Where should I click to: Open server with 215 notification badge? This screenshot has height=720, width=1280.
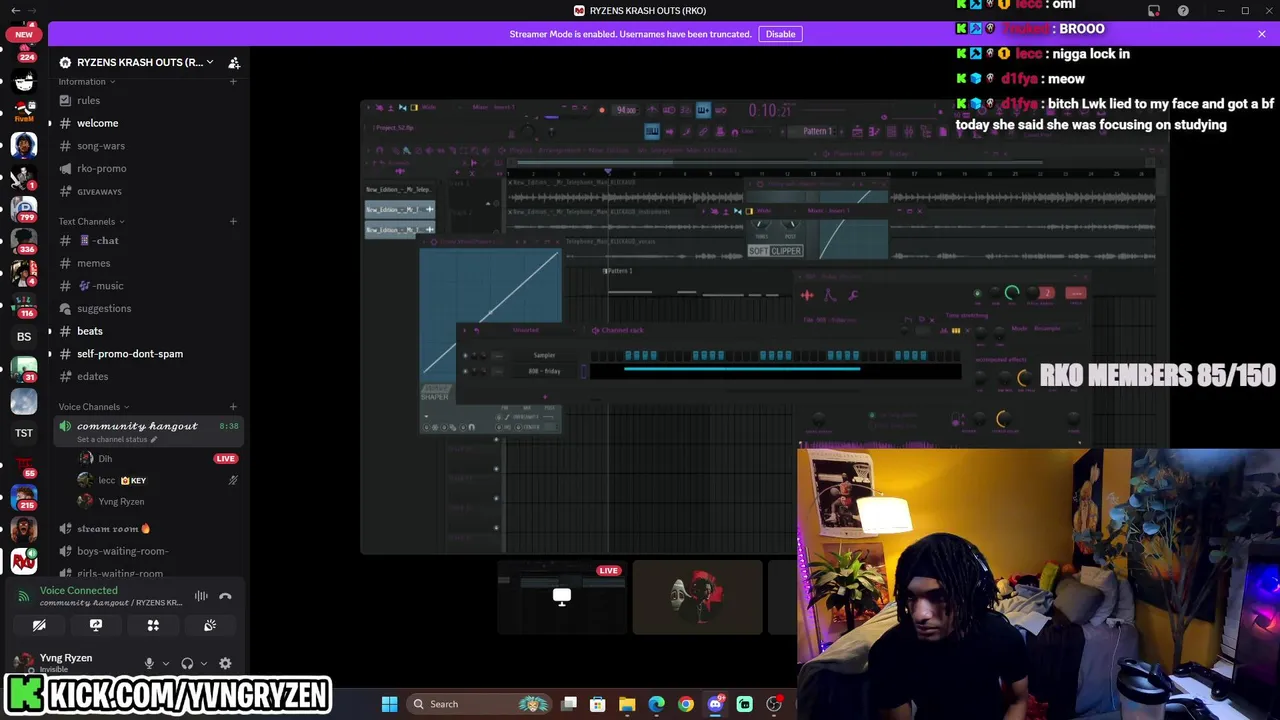(x=24, y=497)
